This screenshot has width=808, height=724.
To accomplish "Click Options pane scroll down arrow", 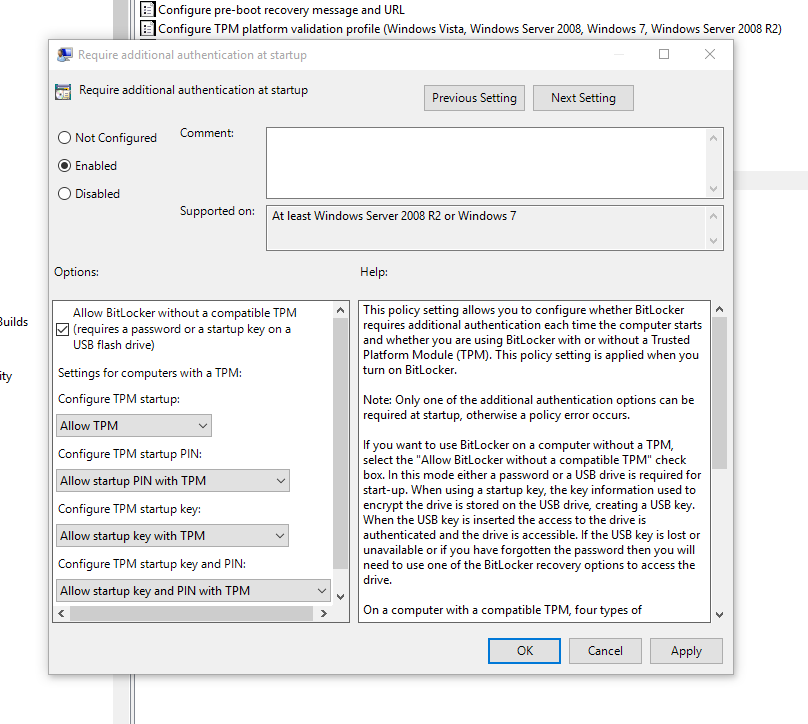I will pyautogui.click(x=340, y=596).
